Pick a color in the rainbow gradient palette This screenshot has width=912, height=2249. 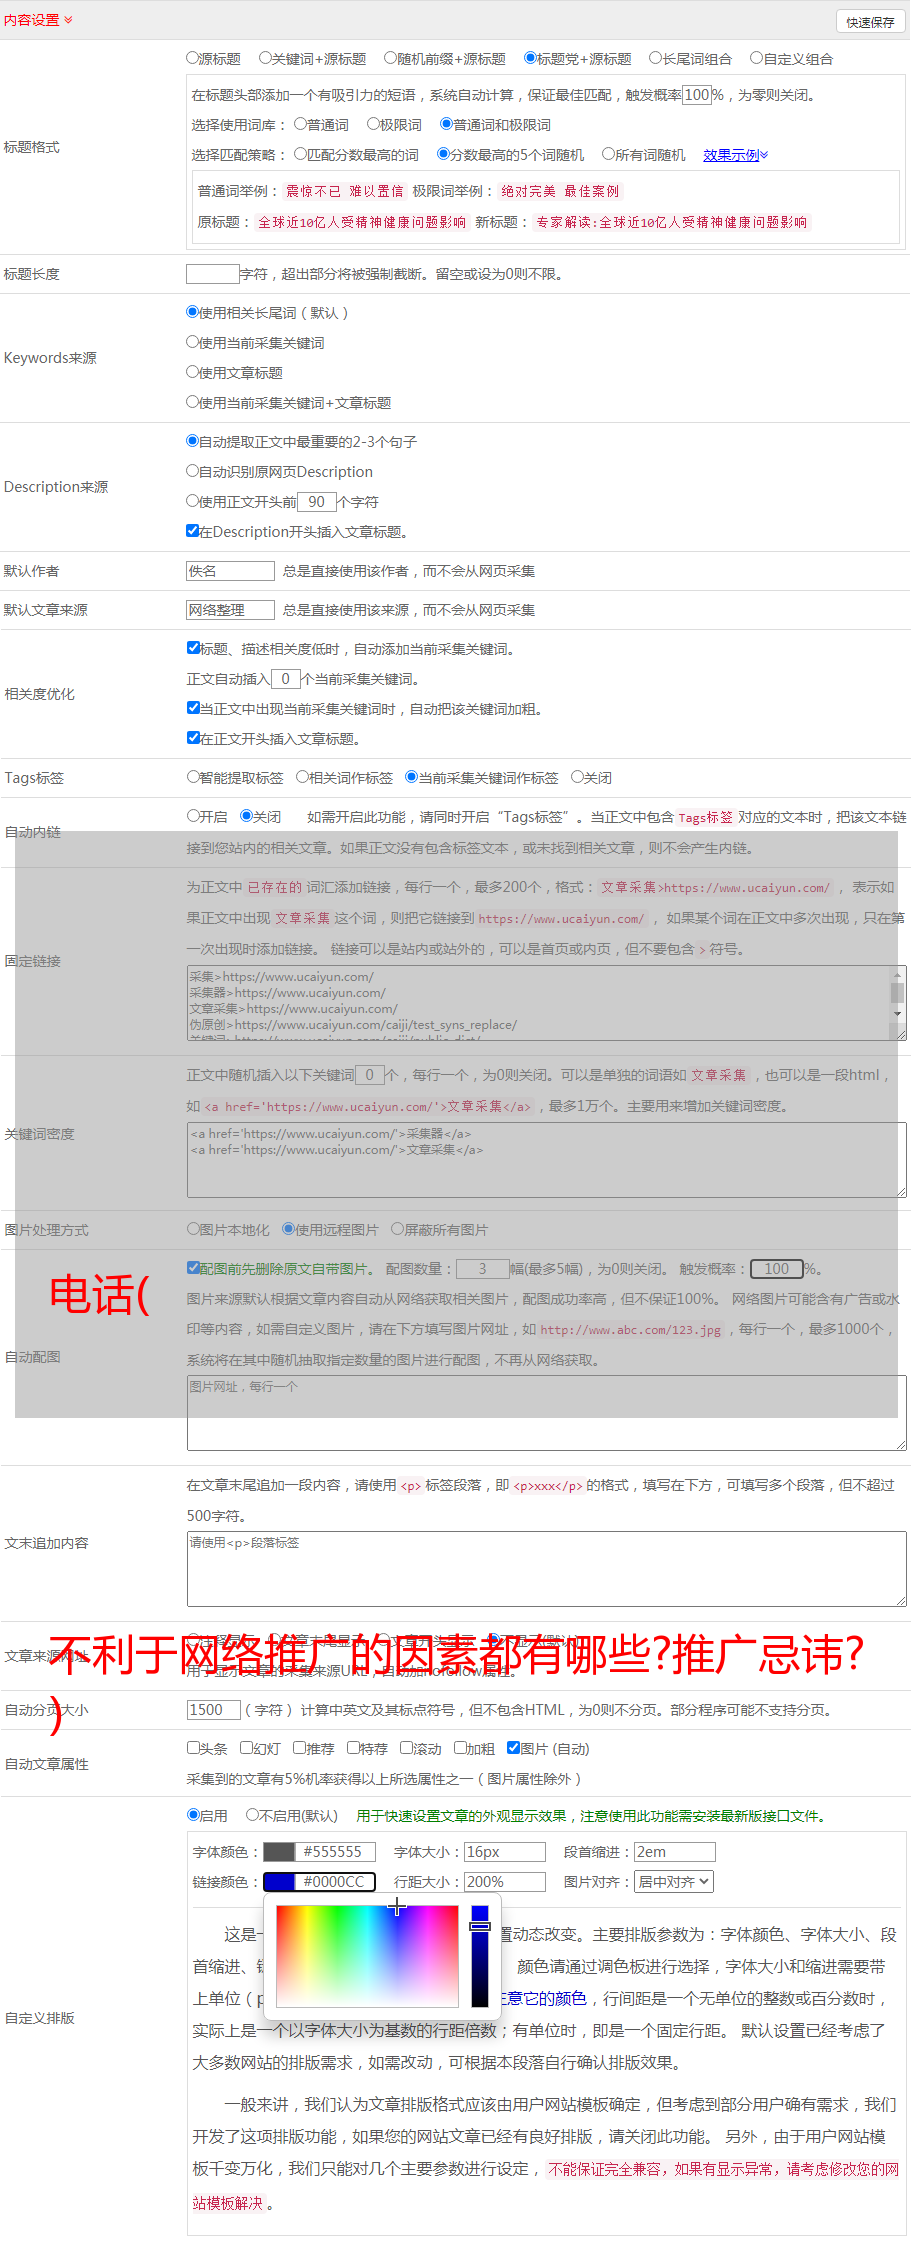tap(367, 1956)
